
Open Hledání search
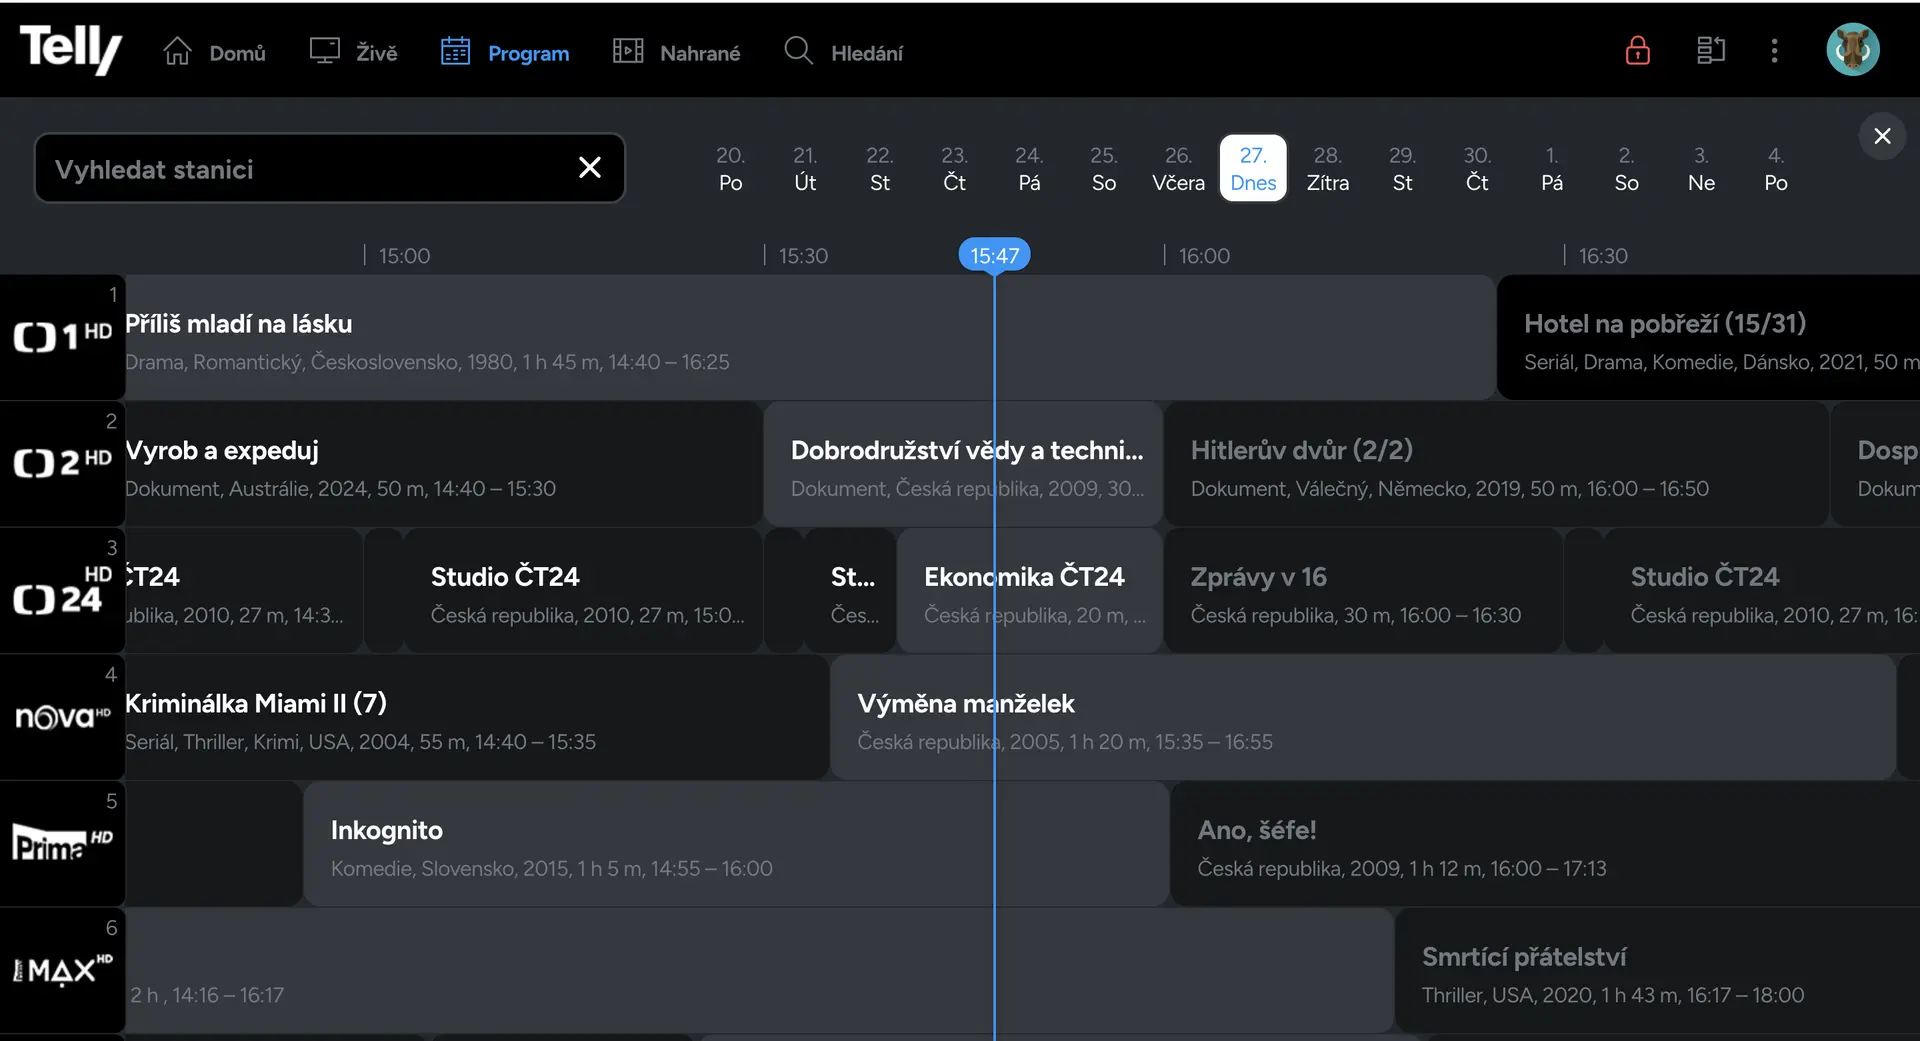(x=843, y=52)
